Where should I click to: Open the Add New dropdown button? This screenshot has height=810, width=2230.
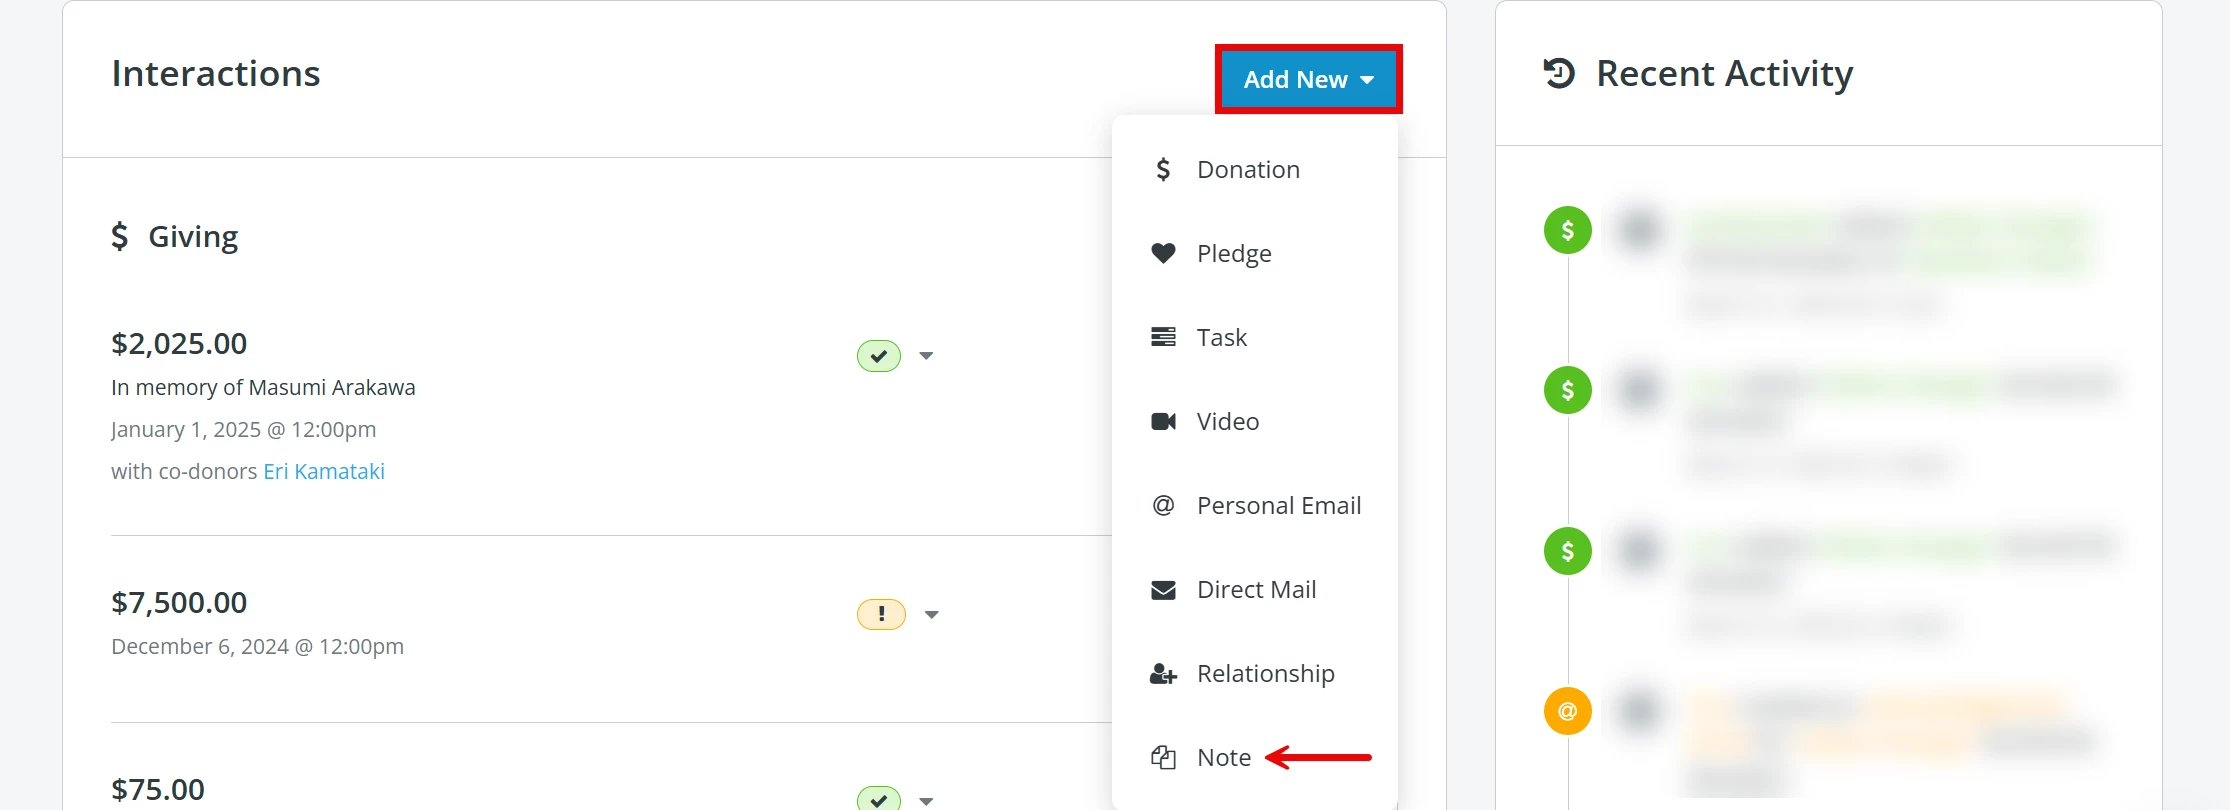click(x=1308, y=79)
